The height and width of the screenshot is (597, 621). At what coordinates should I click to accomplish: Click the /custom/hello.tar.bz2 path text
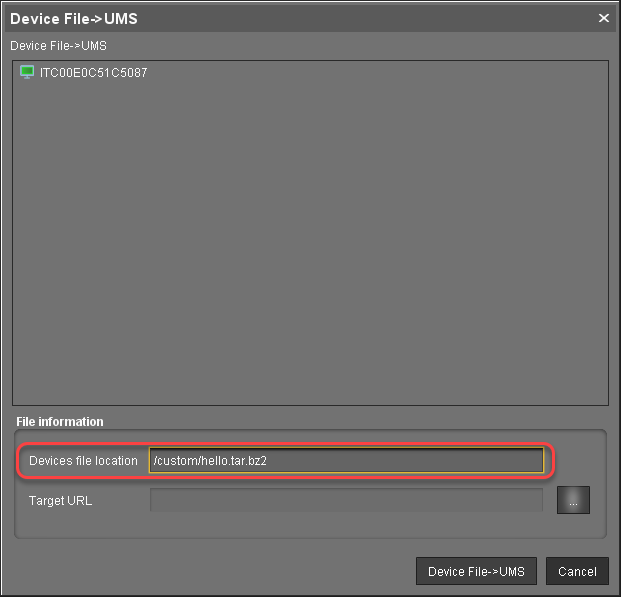pos(210,460)
